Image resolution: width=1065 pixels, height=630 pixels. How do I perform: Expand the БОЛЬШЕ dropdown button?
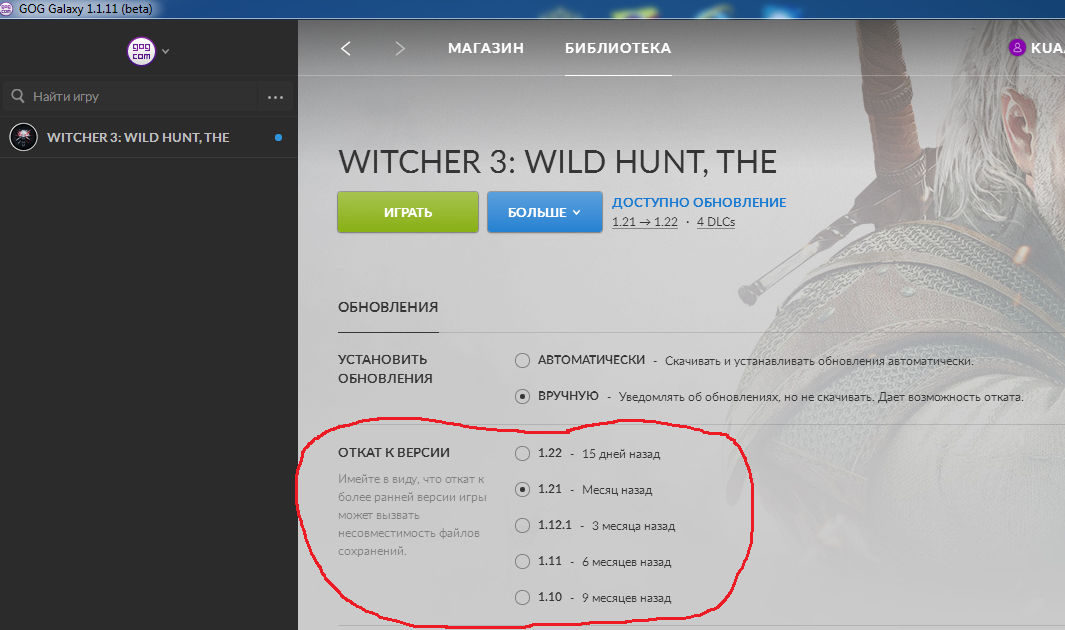545,212
